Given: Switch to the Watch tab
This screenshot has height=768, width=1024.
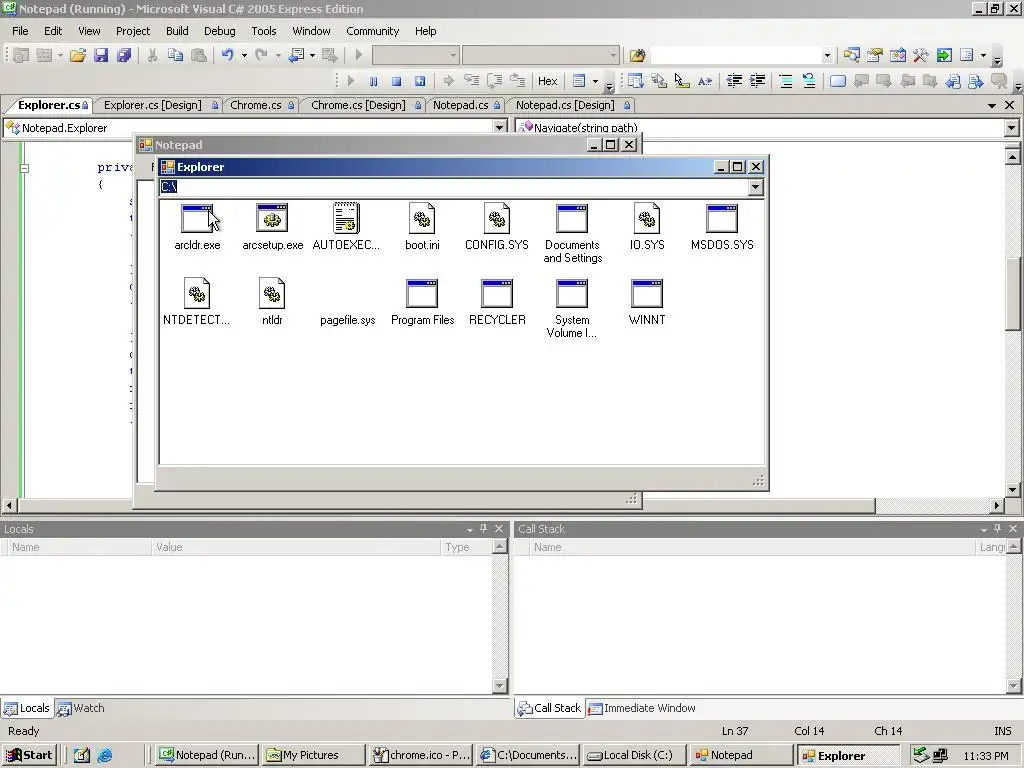Looking at the screenshot, I should point(81,708).
